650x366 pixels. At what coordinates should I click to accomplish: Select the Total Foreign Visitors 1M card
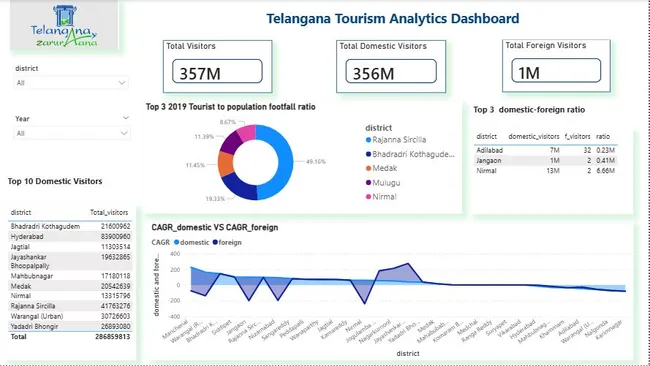click(556, 65)
